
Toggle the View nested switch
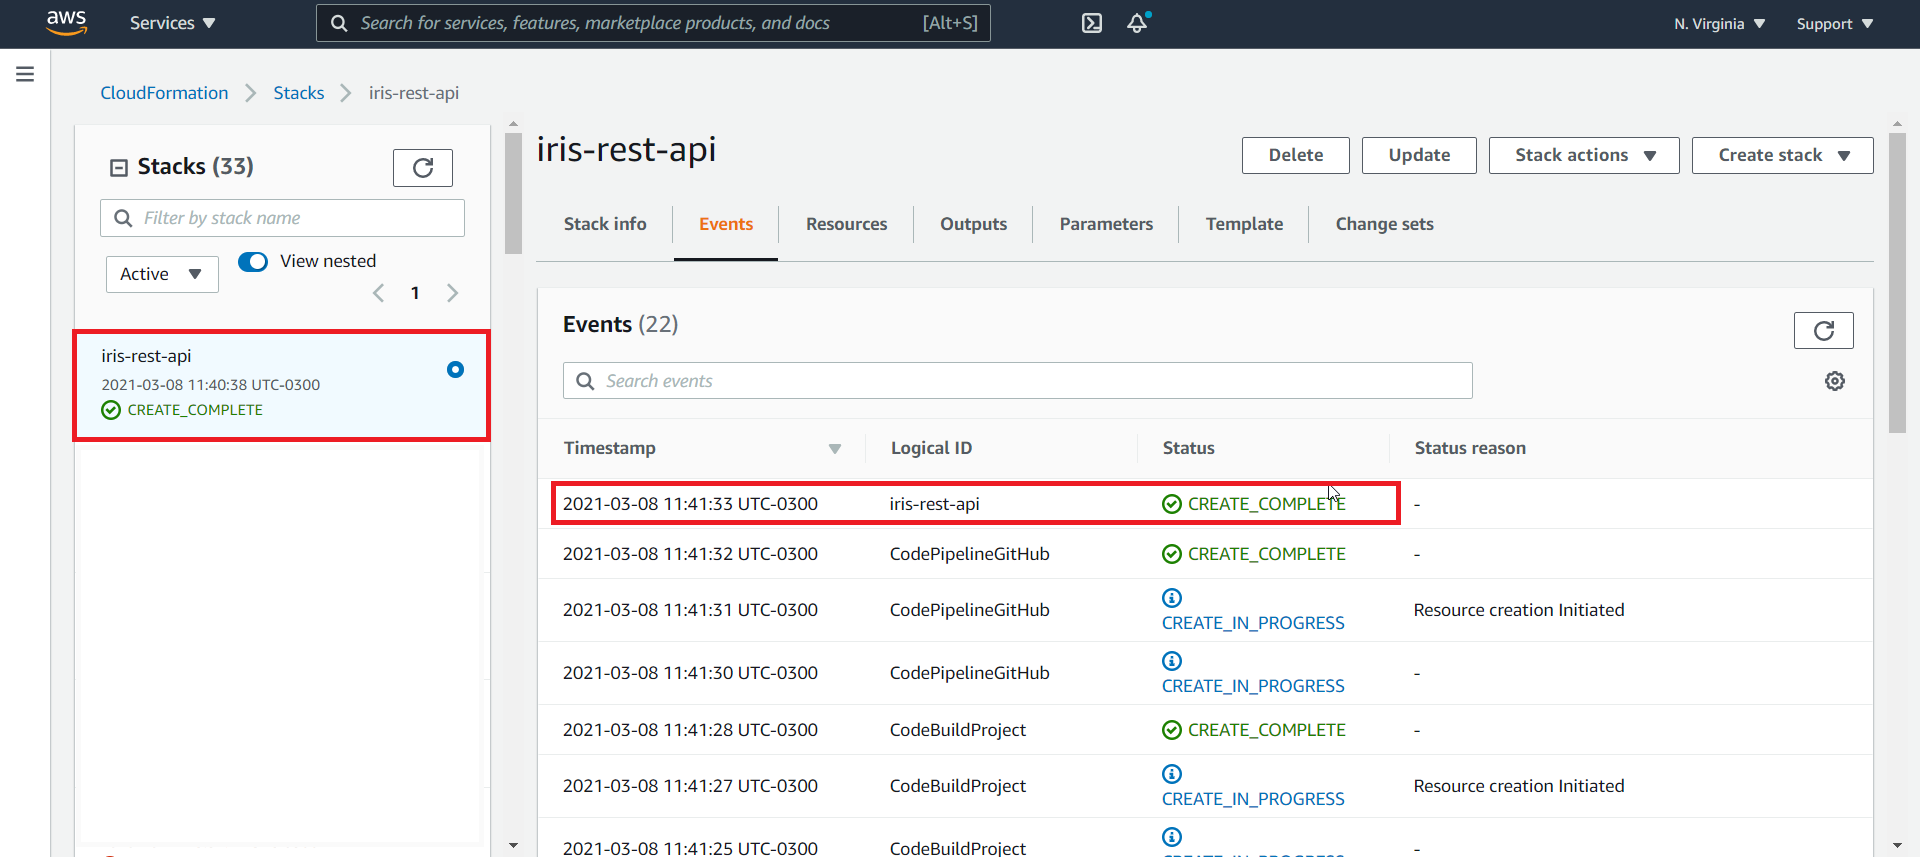point(253,262)
